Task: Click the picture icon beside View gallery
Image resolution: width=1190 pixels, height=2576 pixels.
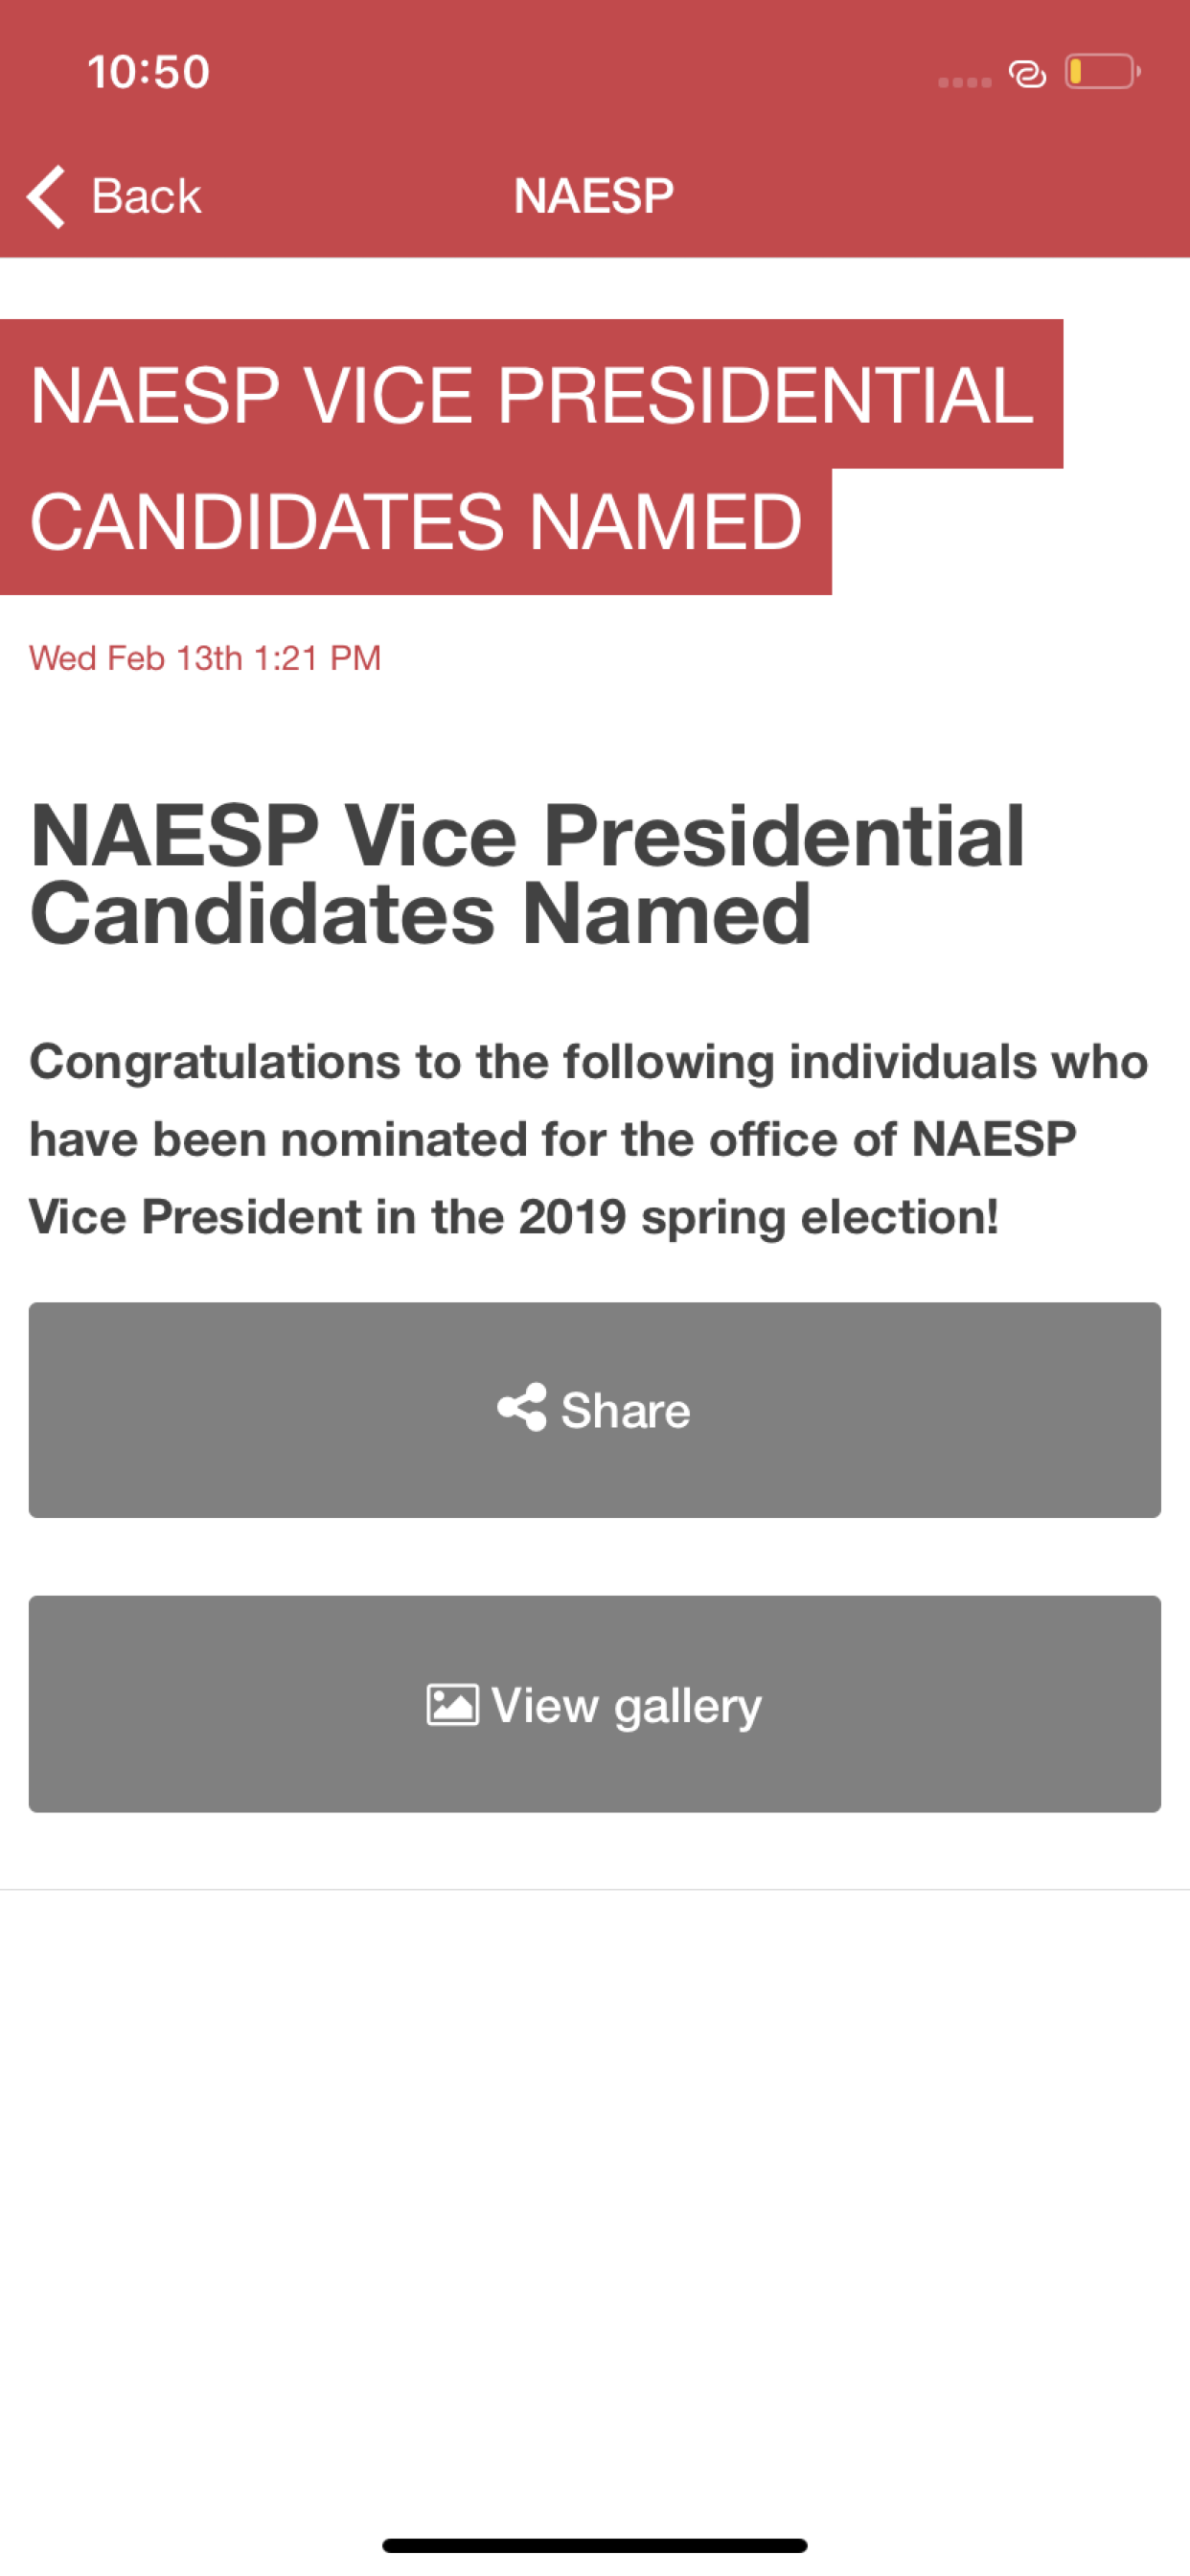Action: tap(452, 1705)
